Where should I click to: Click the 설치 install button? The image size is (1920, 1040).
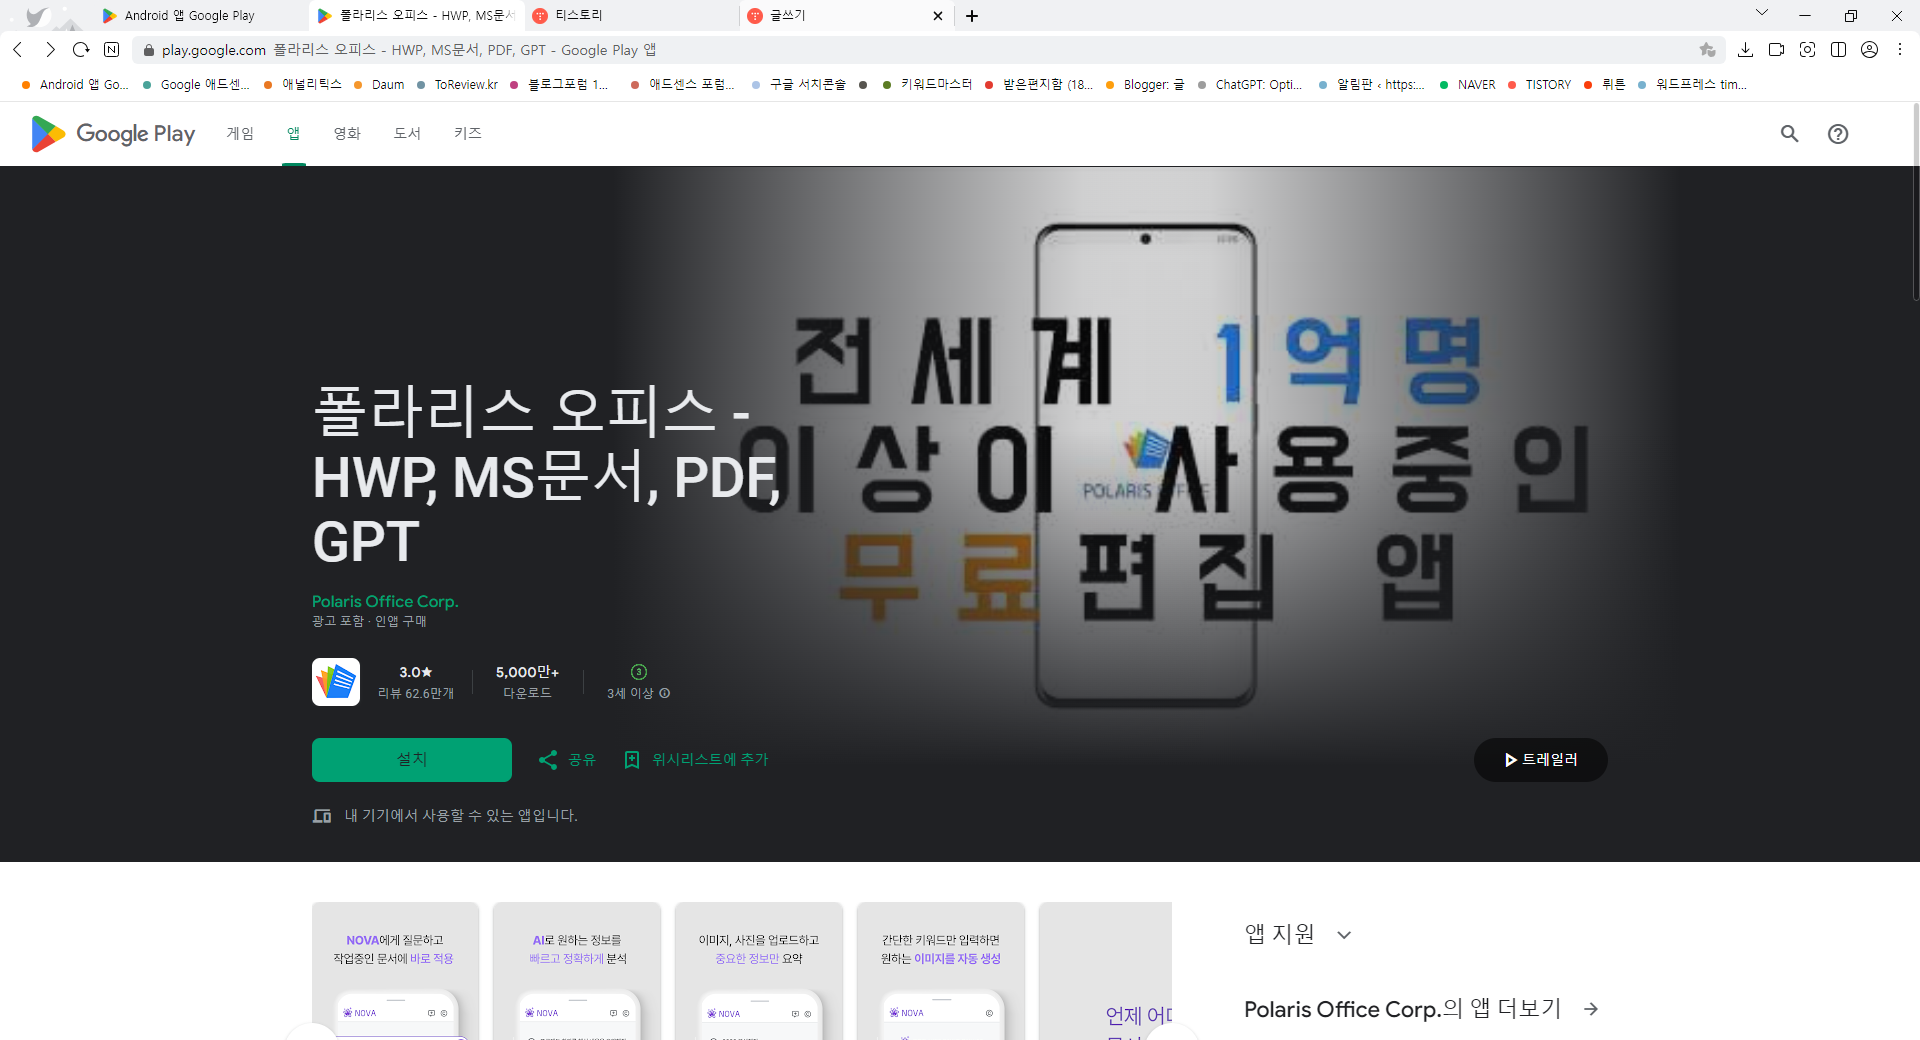click(411, 759)
